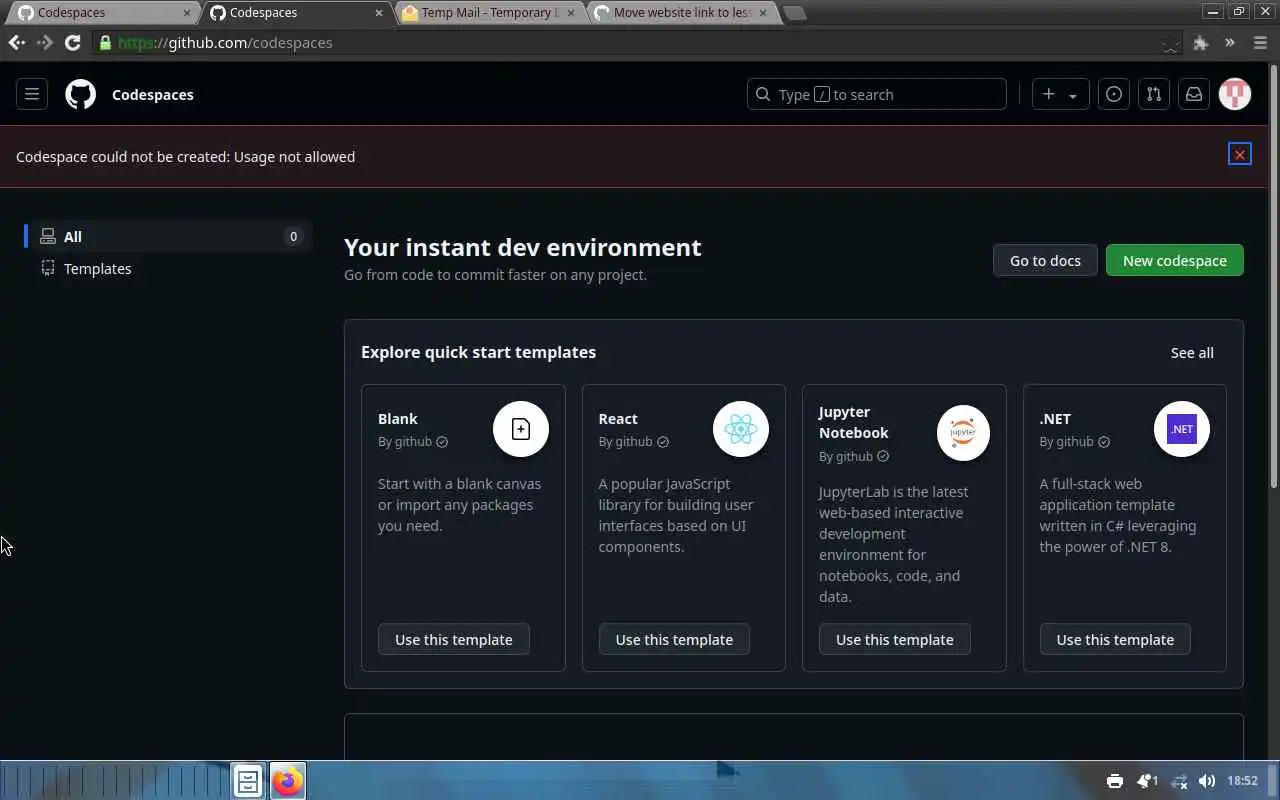This screenshot has width=1280, height=800.
Task: Click 'By github' under Blank template
Action: (x=405, y=441)
